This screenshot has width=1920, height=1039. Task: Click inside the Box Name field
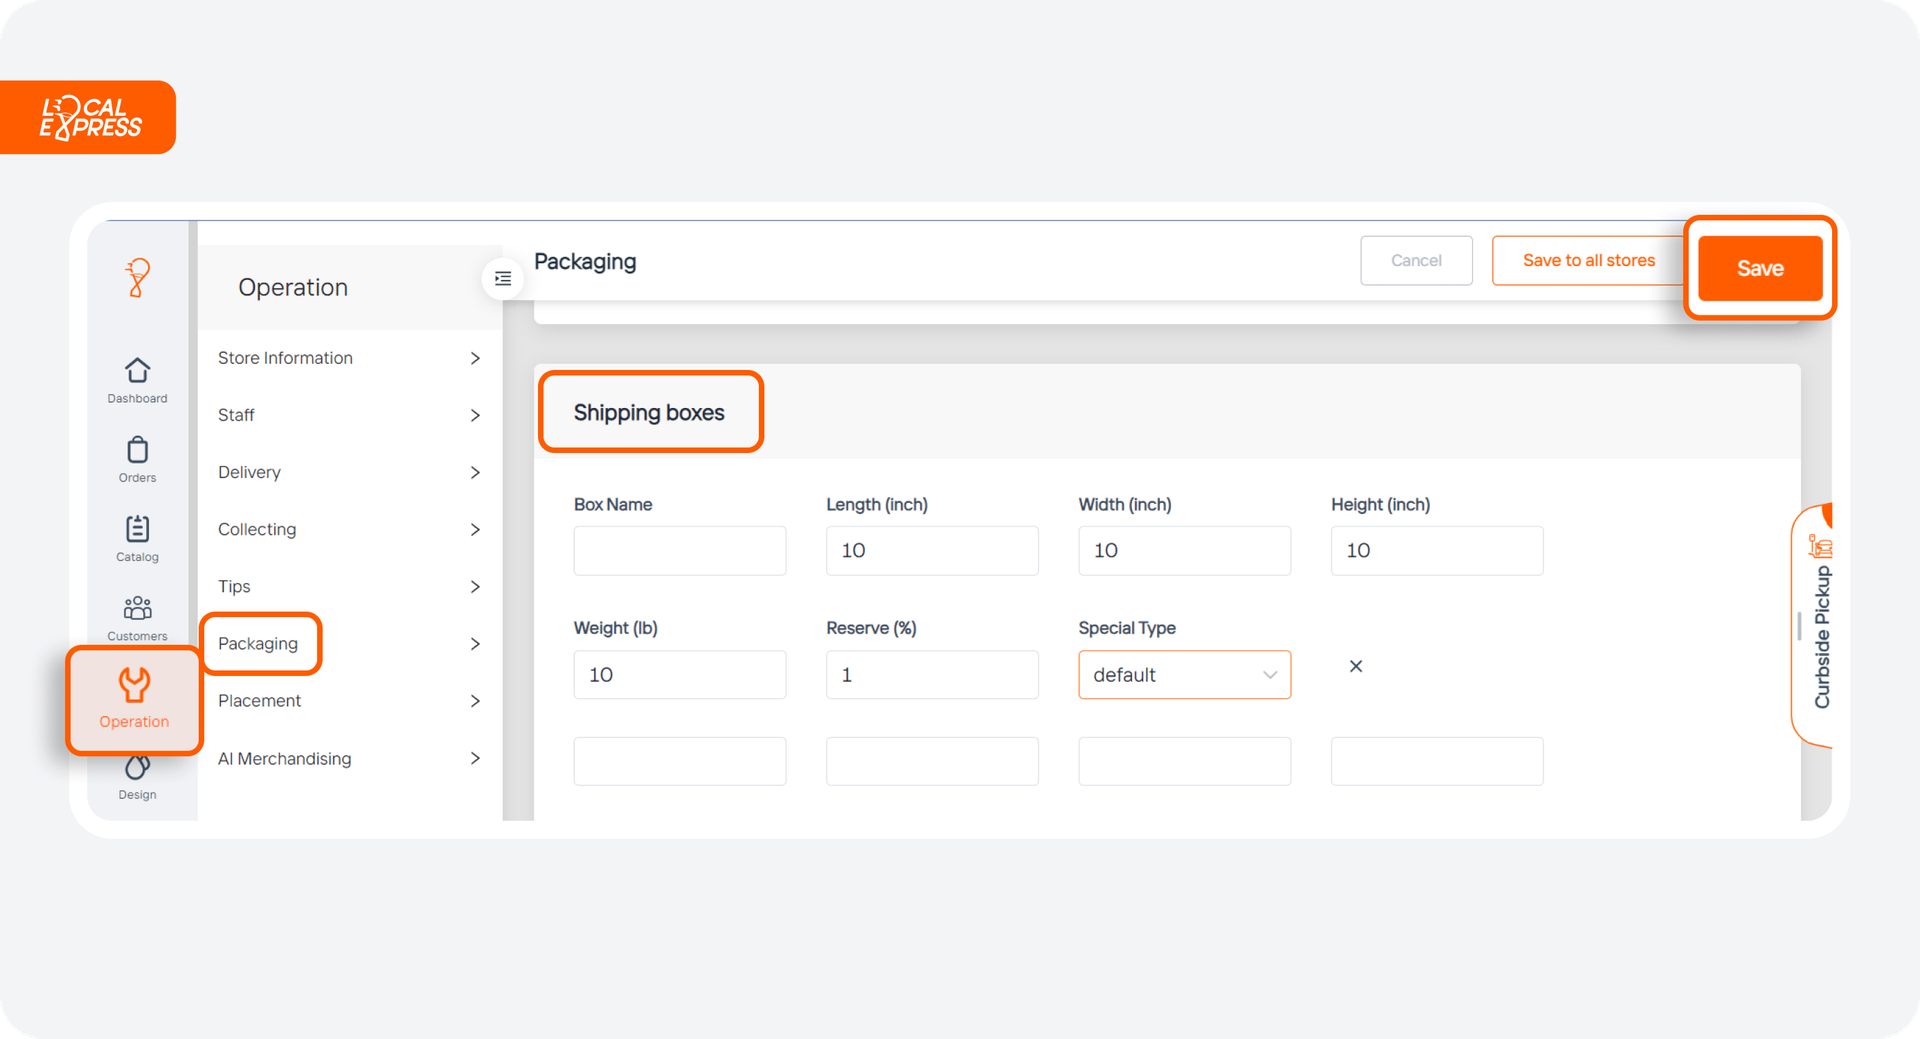tap(679, 550)
